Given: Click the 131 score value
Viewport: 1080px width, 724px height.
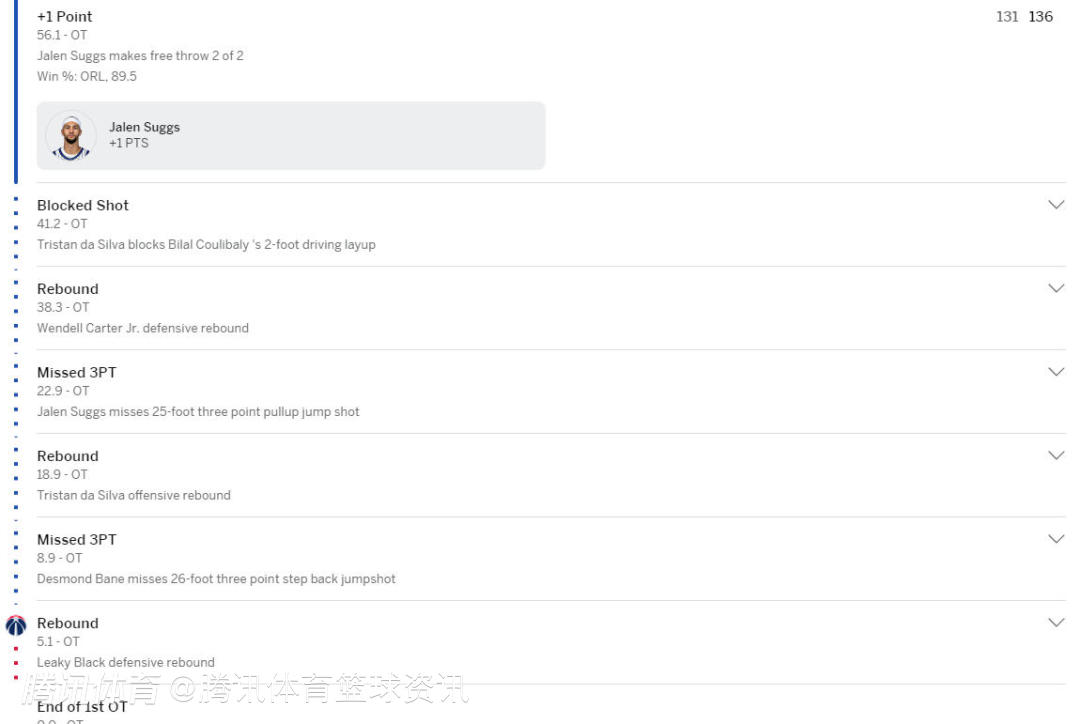Looking at the screenshot, I should (1007, 17).
